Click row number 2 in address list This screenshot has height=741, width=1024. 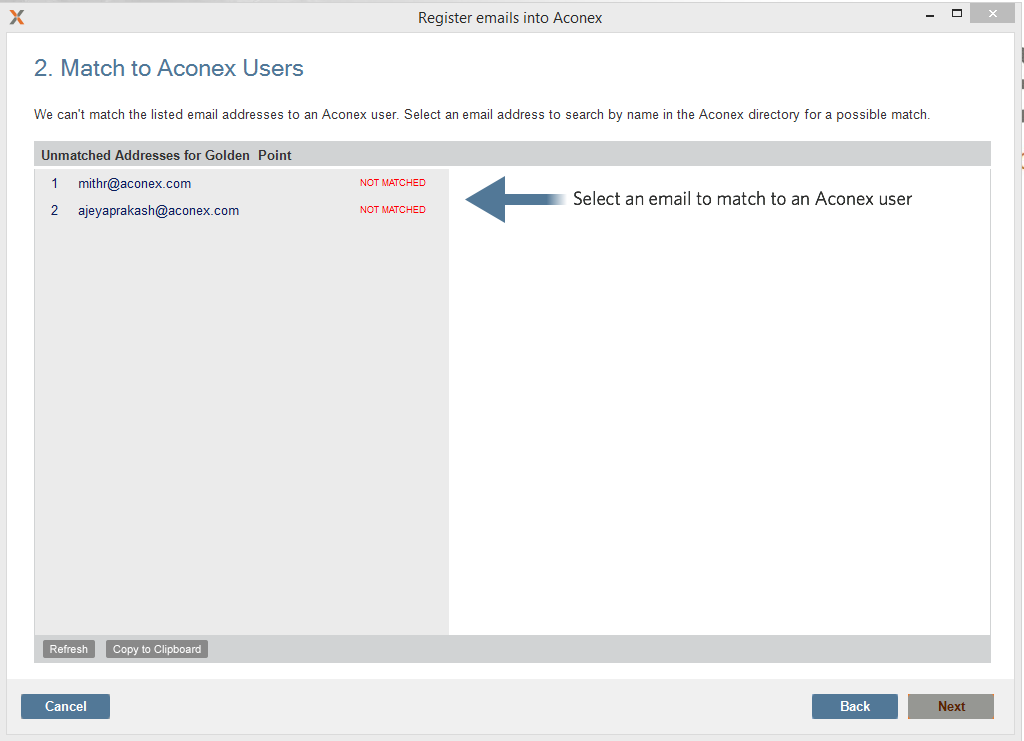(55, 210)
